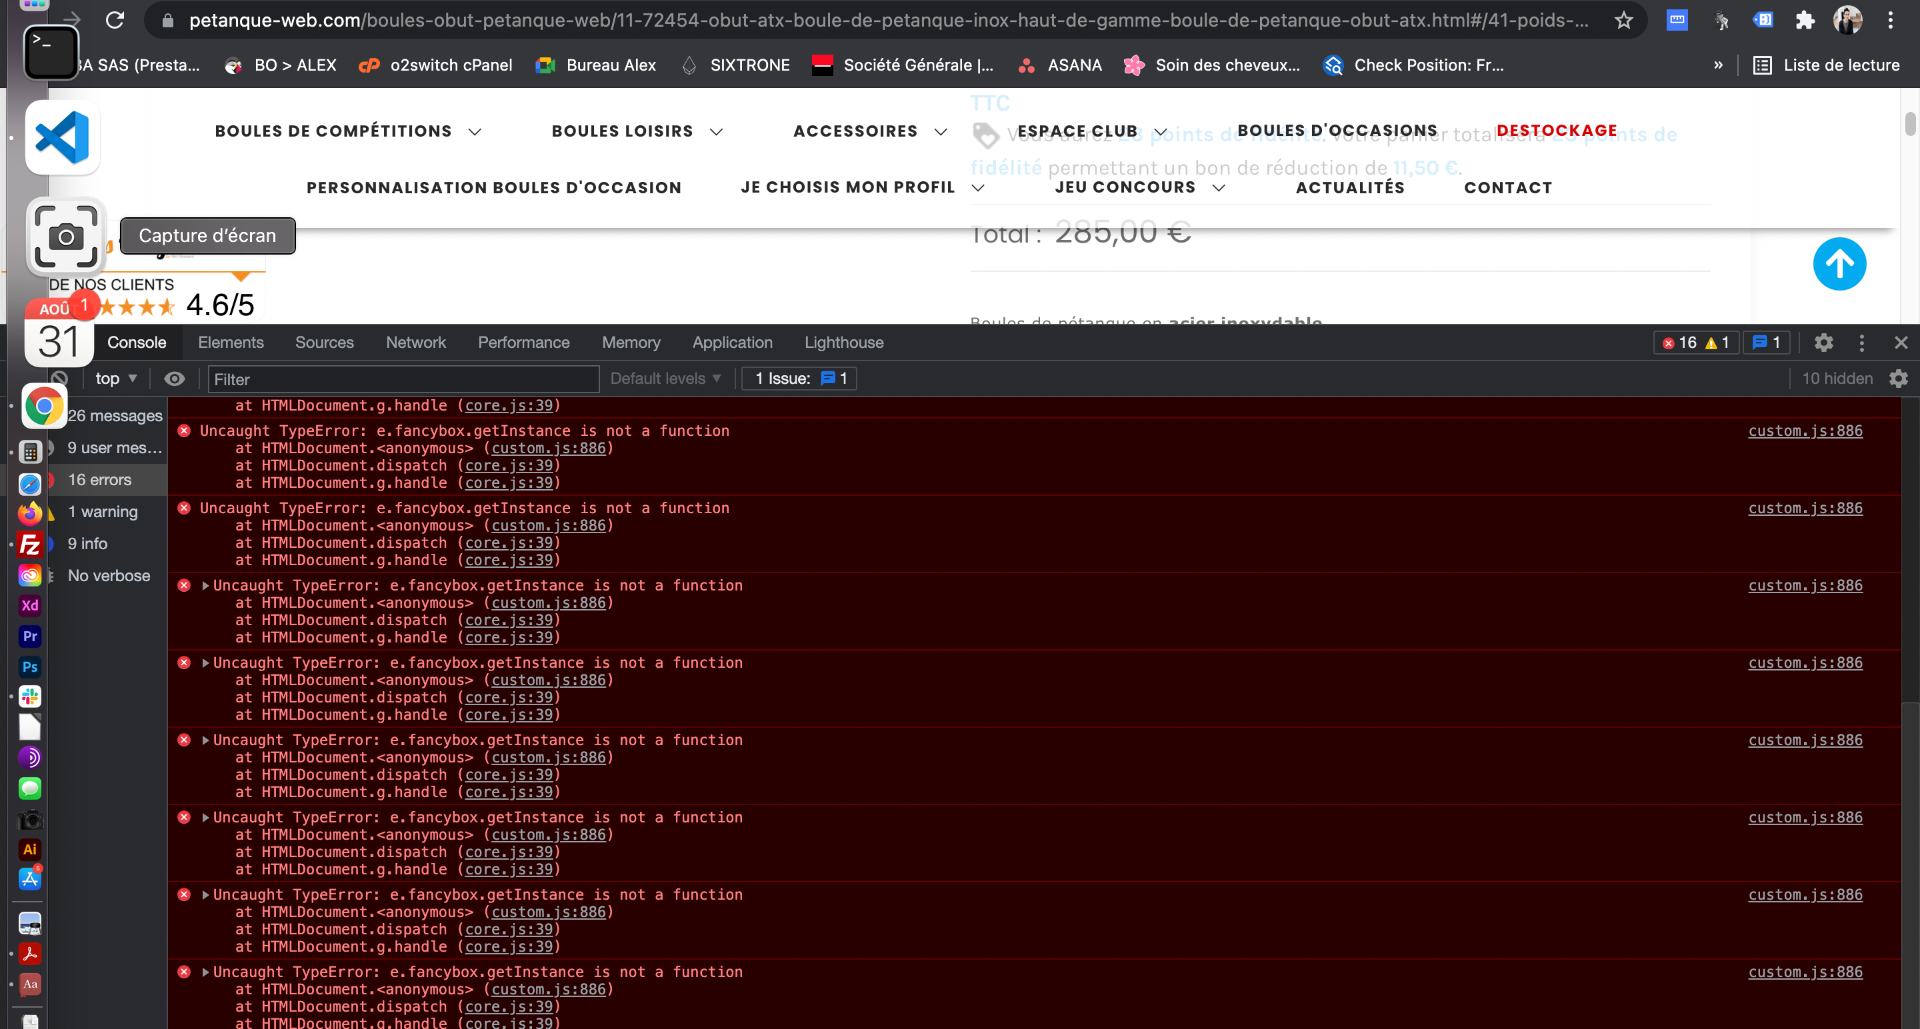Image resolution: width=1920 pixels, height=1029 pixels.
Task: Open DevTools three-dot customize menu
Action: tap(1862, 343)
